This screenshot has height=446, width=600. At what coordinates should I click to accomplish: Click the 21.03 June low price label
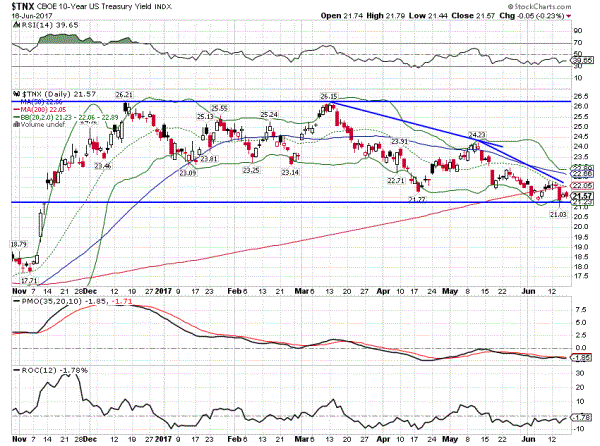click(x=559, y=213)
